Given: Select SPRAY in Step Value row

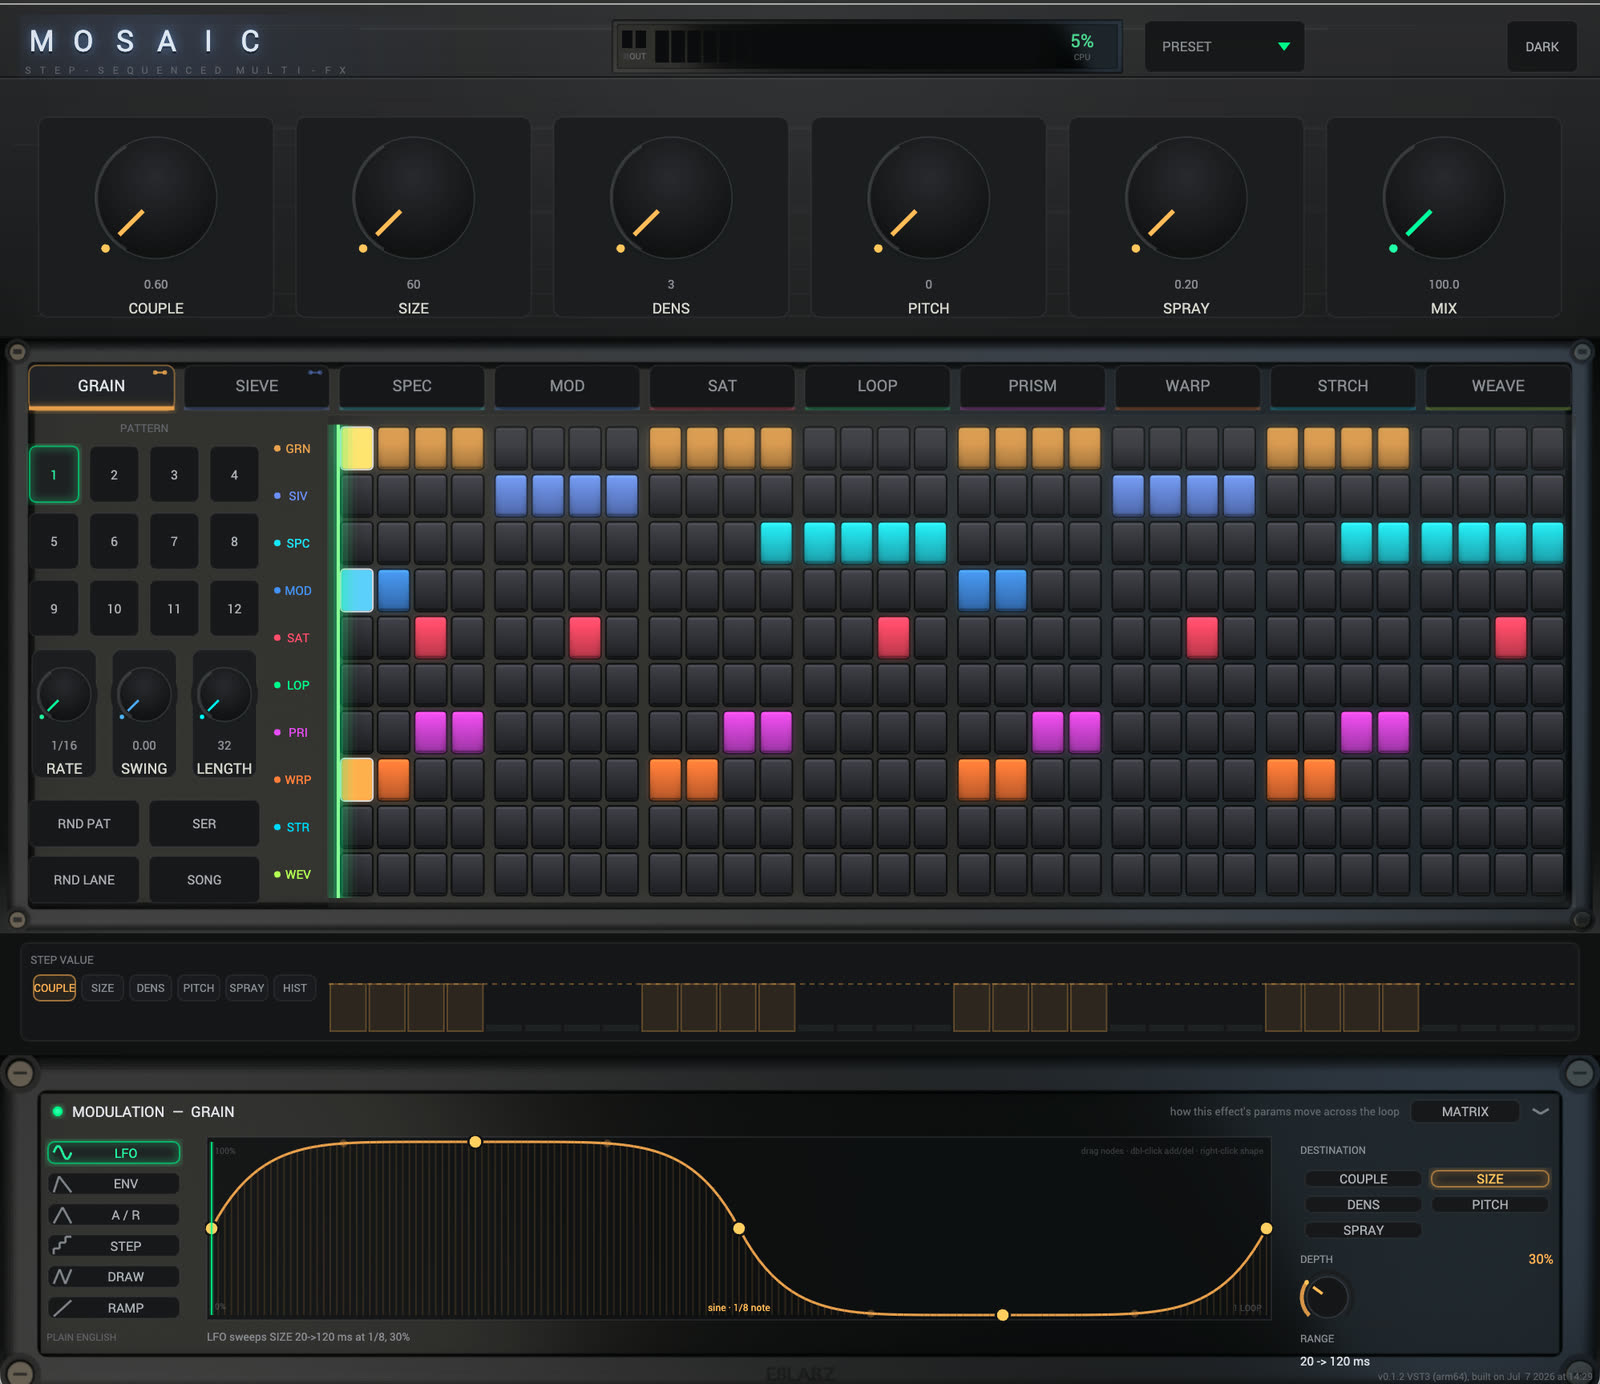Looking at the screenshot, I should point(247,988).
